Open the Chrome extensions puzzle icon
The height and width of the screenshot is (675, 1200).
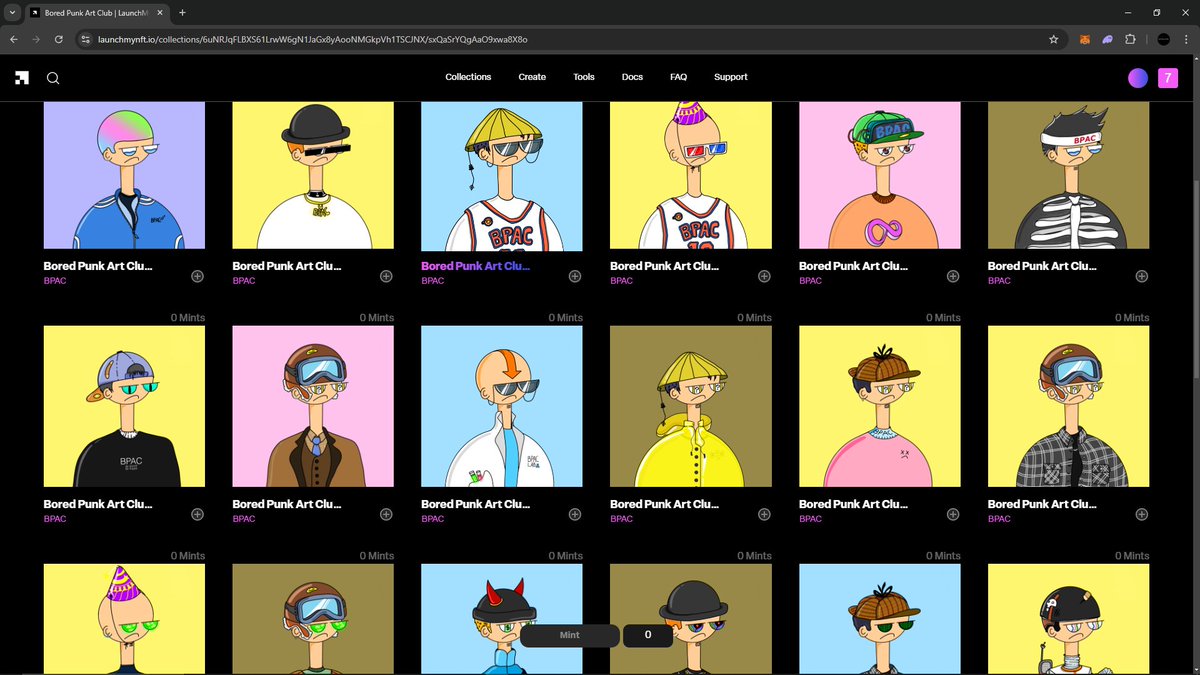pyautogui.click(x=1131, y=39)
